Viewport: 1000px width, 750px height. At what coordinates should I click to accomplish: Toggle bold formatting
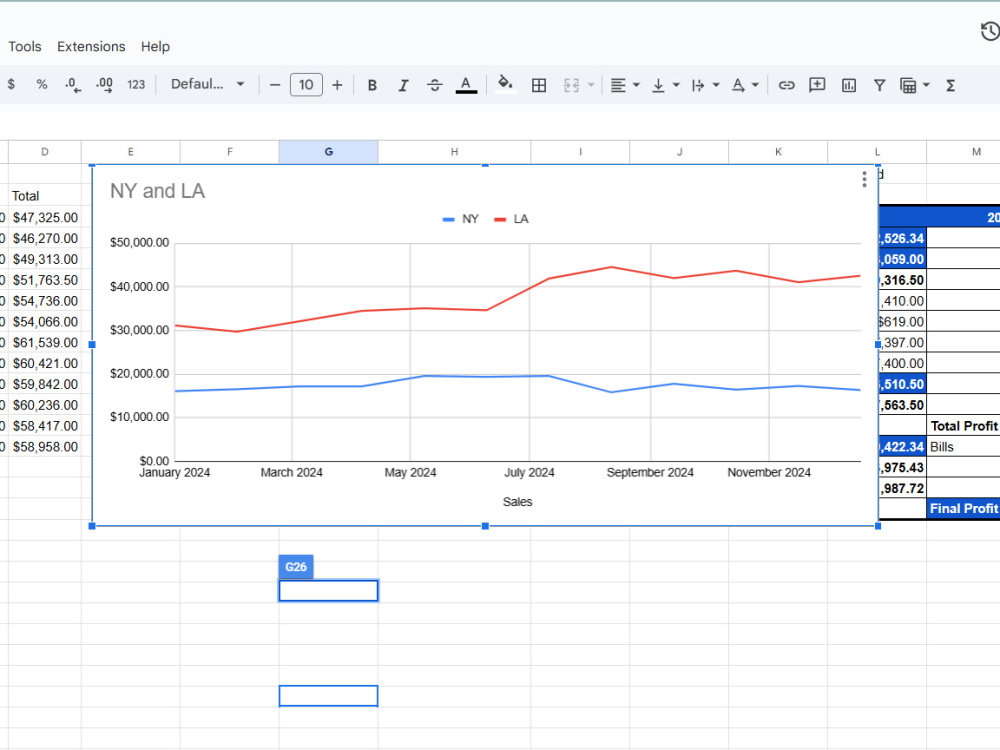tap(372, 85)
